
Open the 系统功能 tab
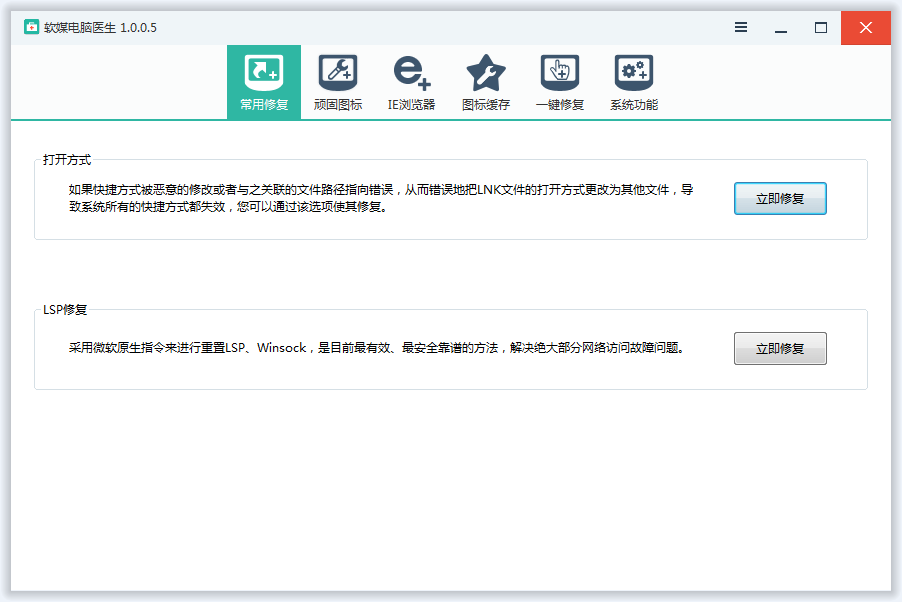tap(633, 82)
